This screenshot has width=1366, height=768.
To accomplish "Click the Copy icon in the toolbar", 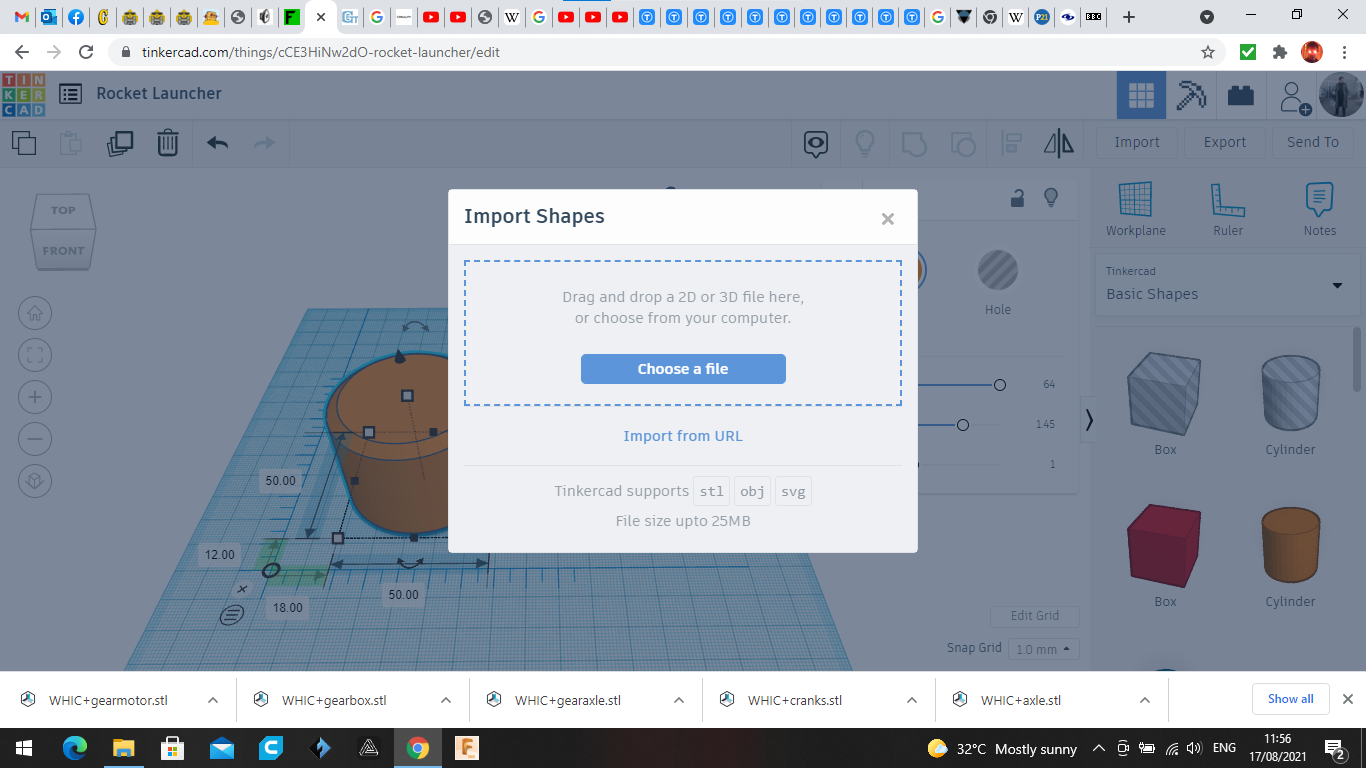I will (x=24, y=143).
